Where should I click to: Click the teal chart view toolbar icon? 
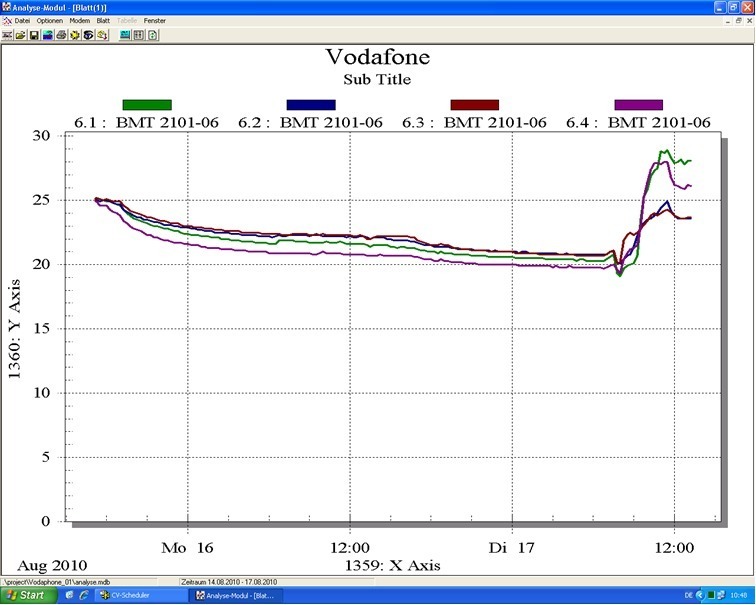coord(125,35)
